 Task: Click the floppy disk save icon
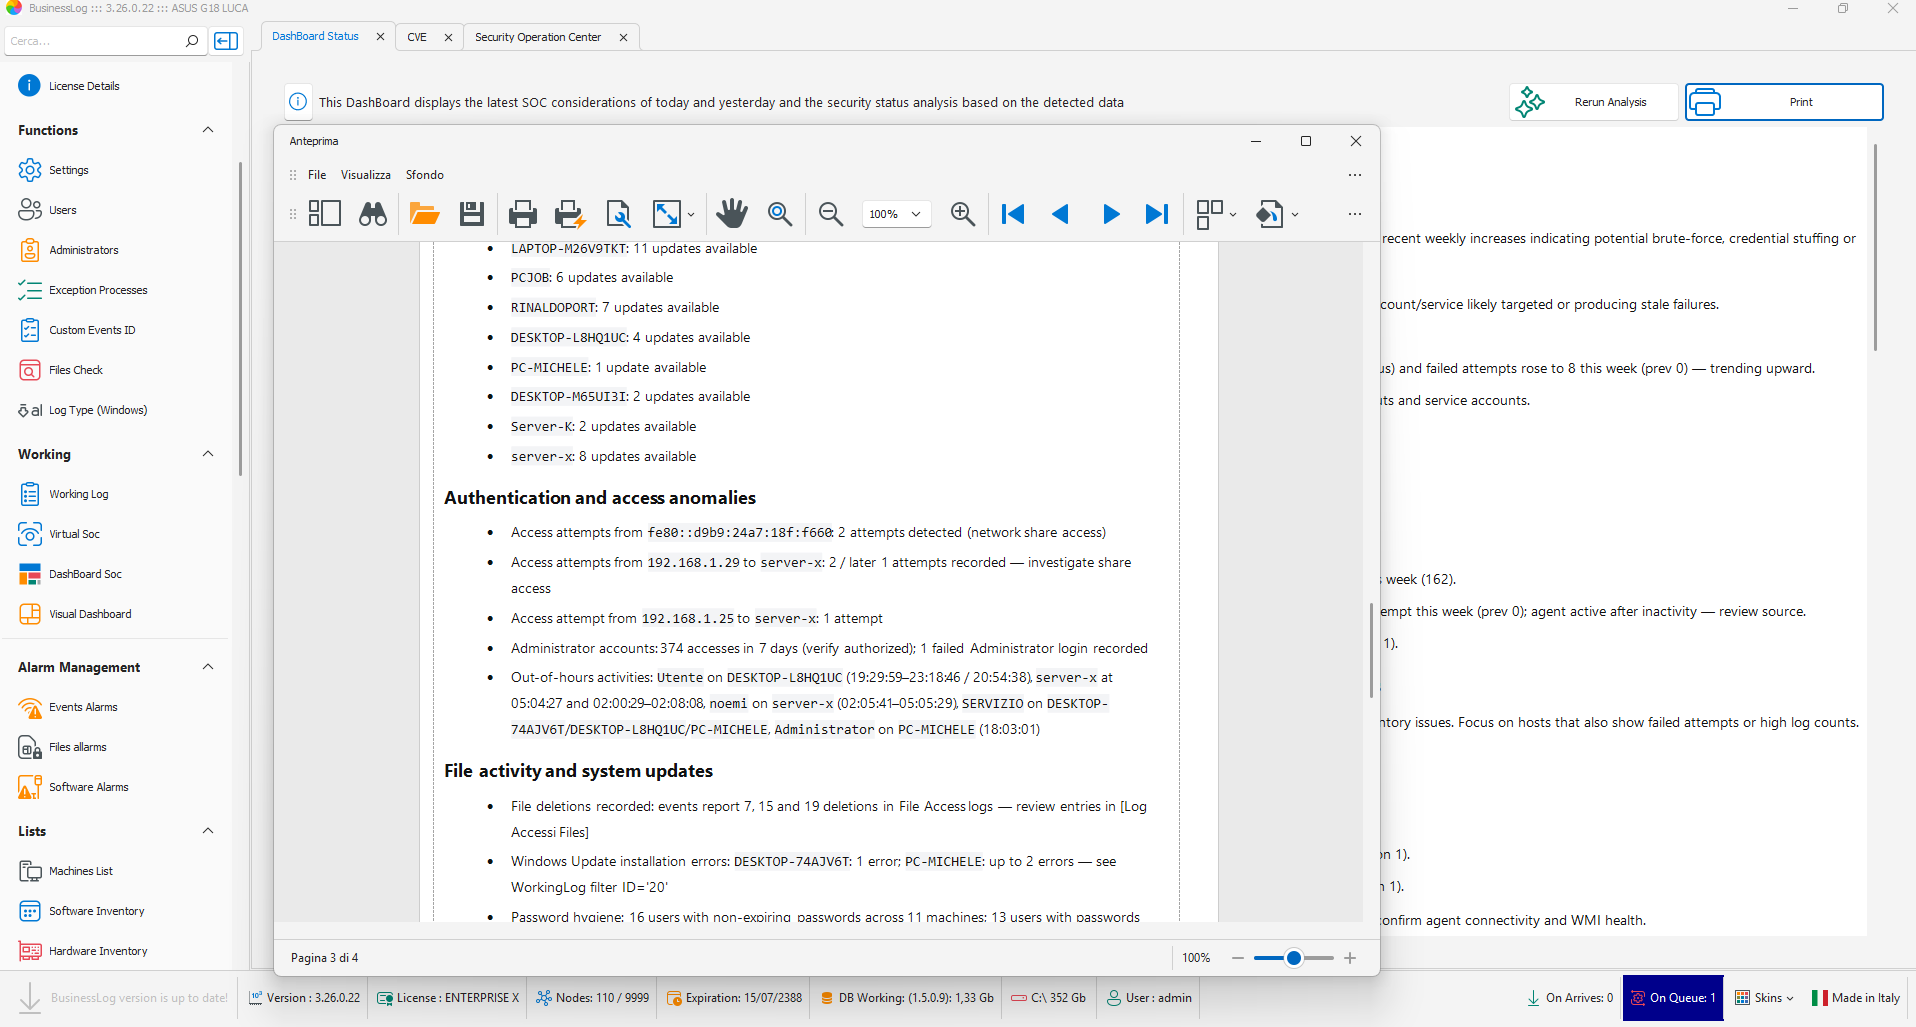(472, 214)
